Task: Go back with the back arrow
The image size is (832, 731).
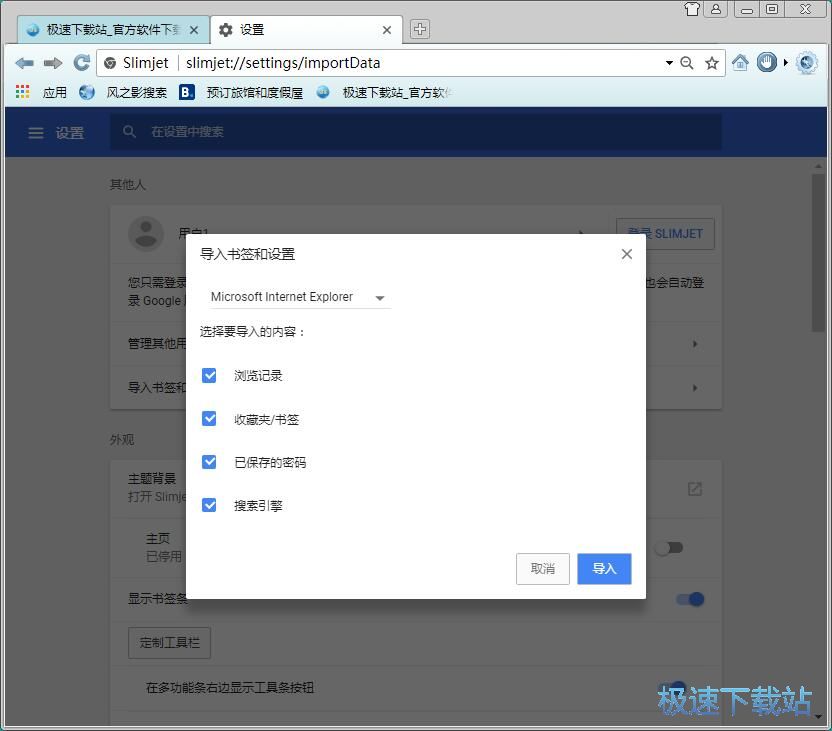Action: coord(24,63)
